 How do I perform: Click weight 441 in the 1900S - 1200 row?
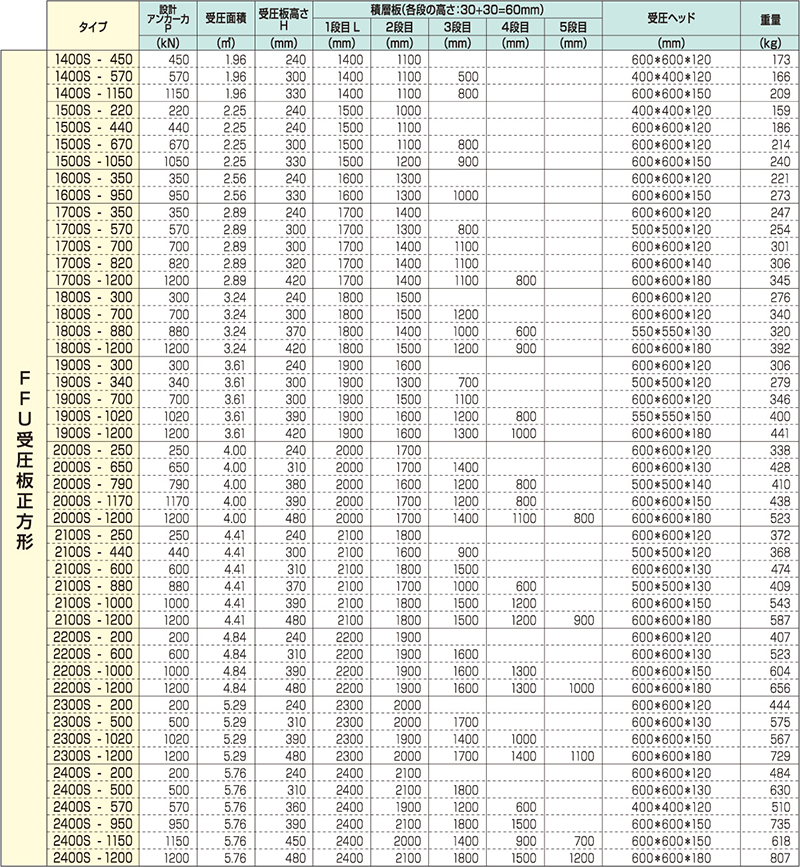pyautogui.click(x=780, y=433)
